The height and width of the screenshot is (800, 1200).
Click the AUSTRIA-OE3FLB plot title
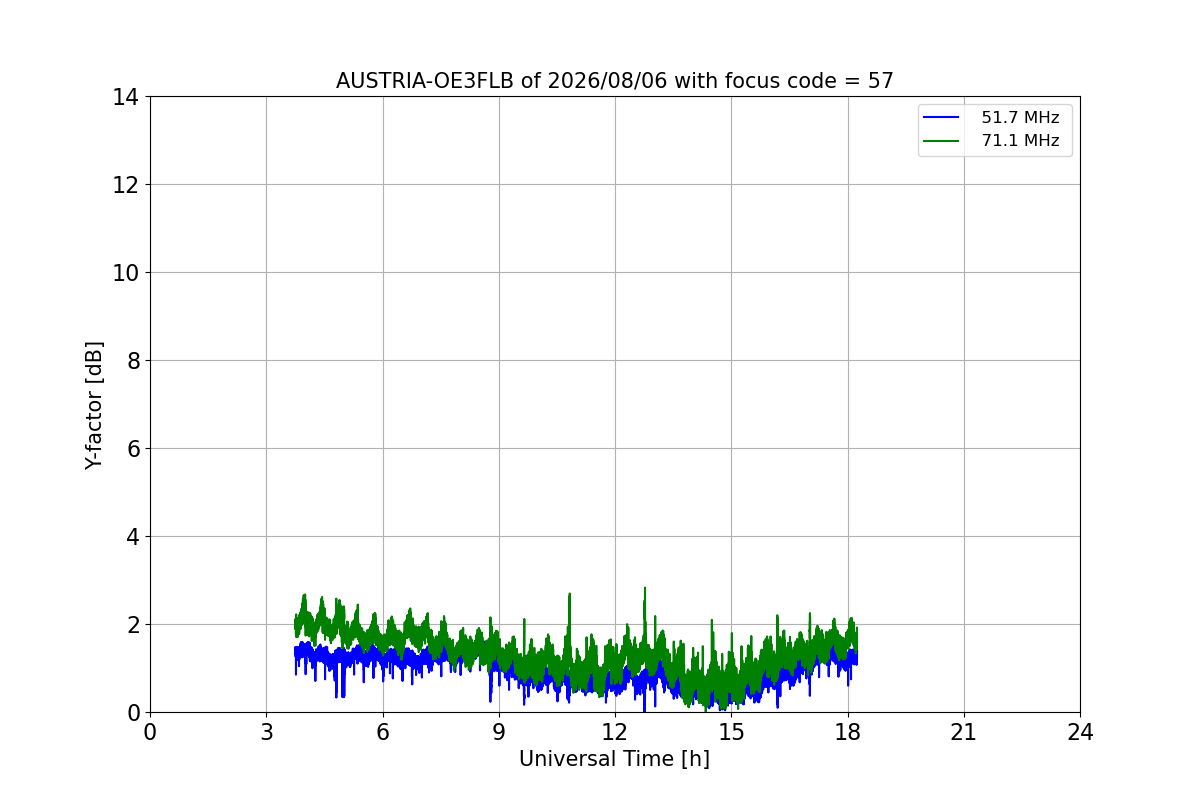(x=615, y=81)
